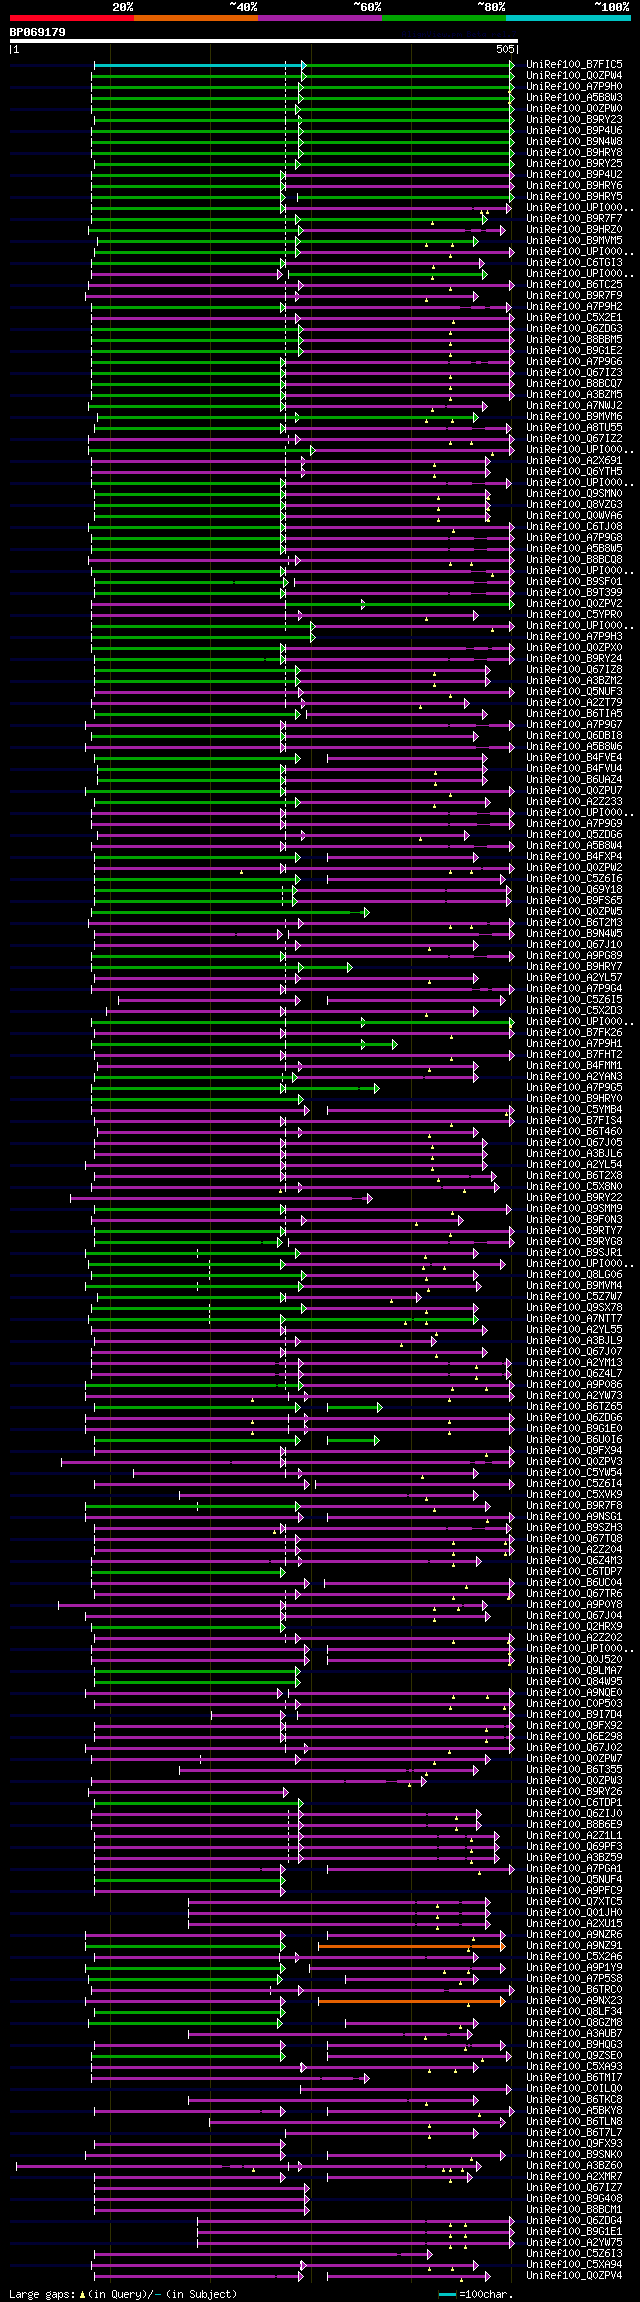This screenshot has width=640, height=2302.
Task: Select hit label UniRef100_B9R7F9
Action: point(574,295)
